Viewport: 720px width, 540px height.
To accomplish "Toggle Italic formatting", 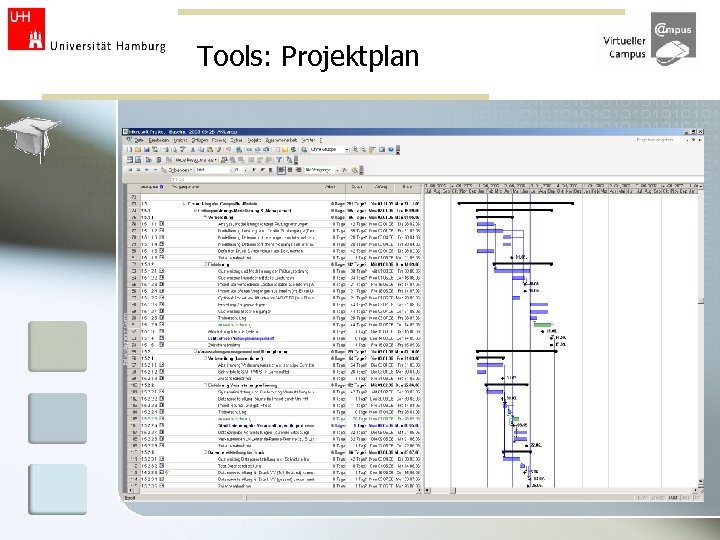I will click(262, 170).
